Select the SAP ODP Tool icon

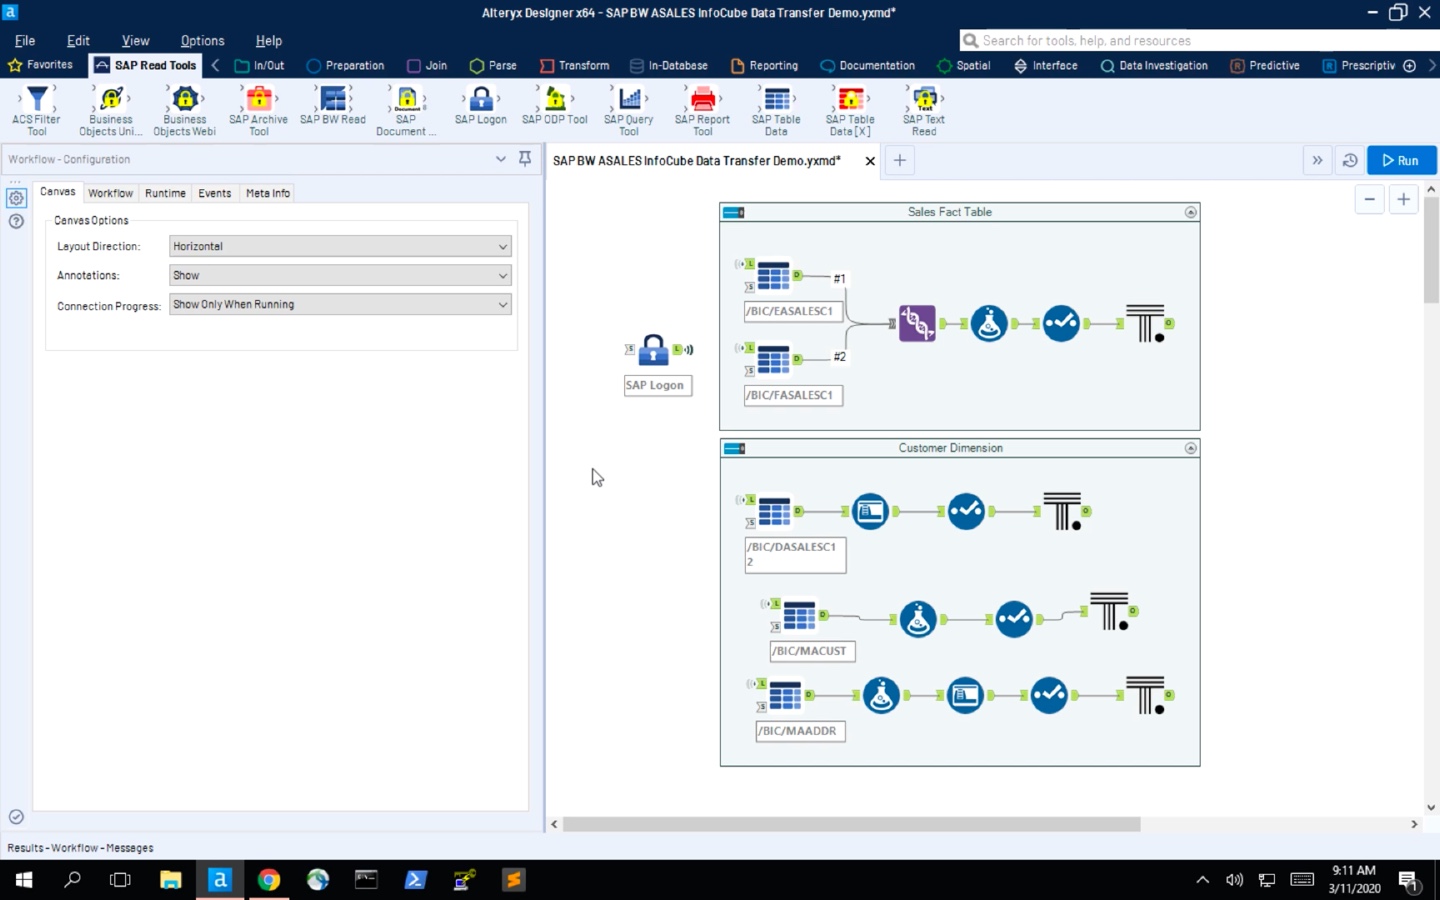(x=555, y=99)
